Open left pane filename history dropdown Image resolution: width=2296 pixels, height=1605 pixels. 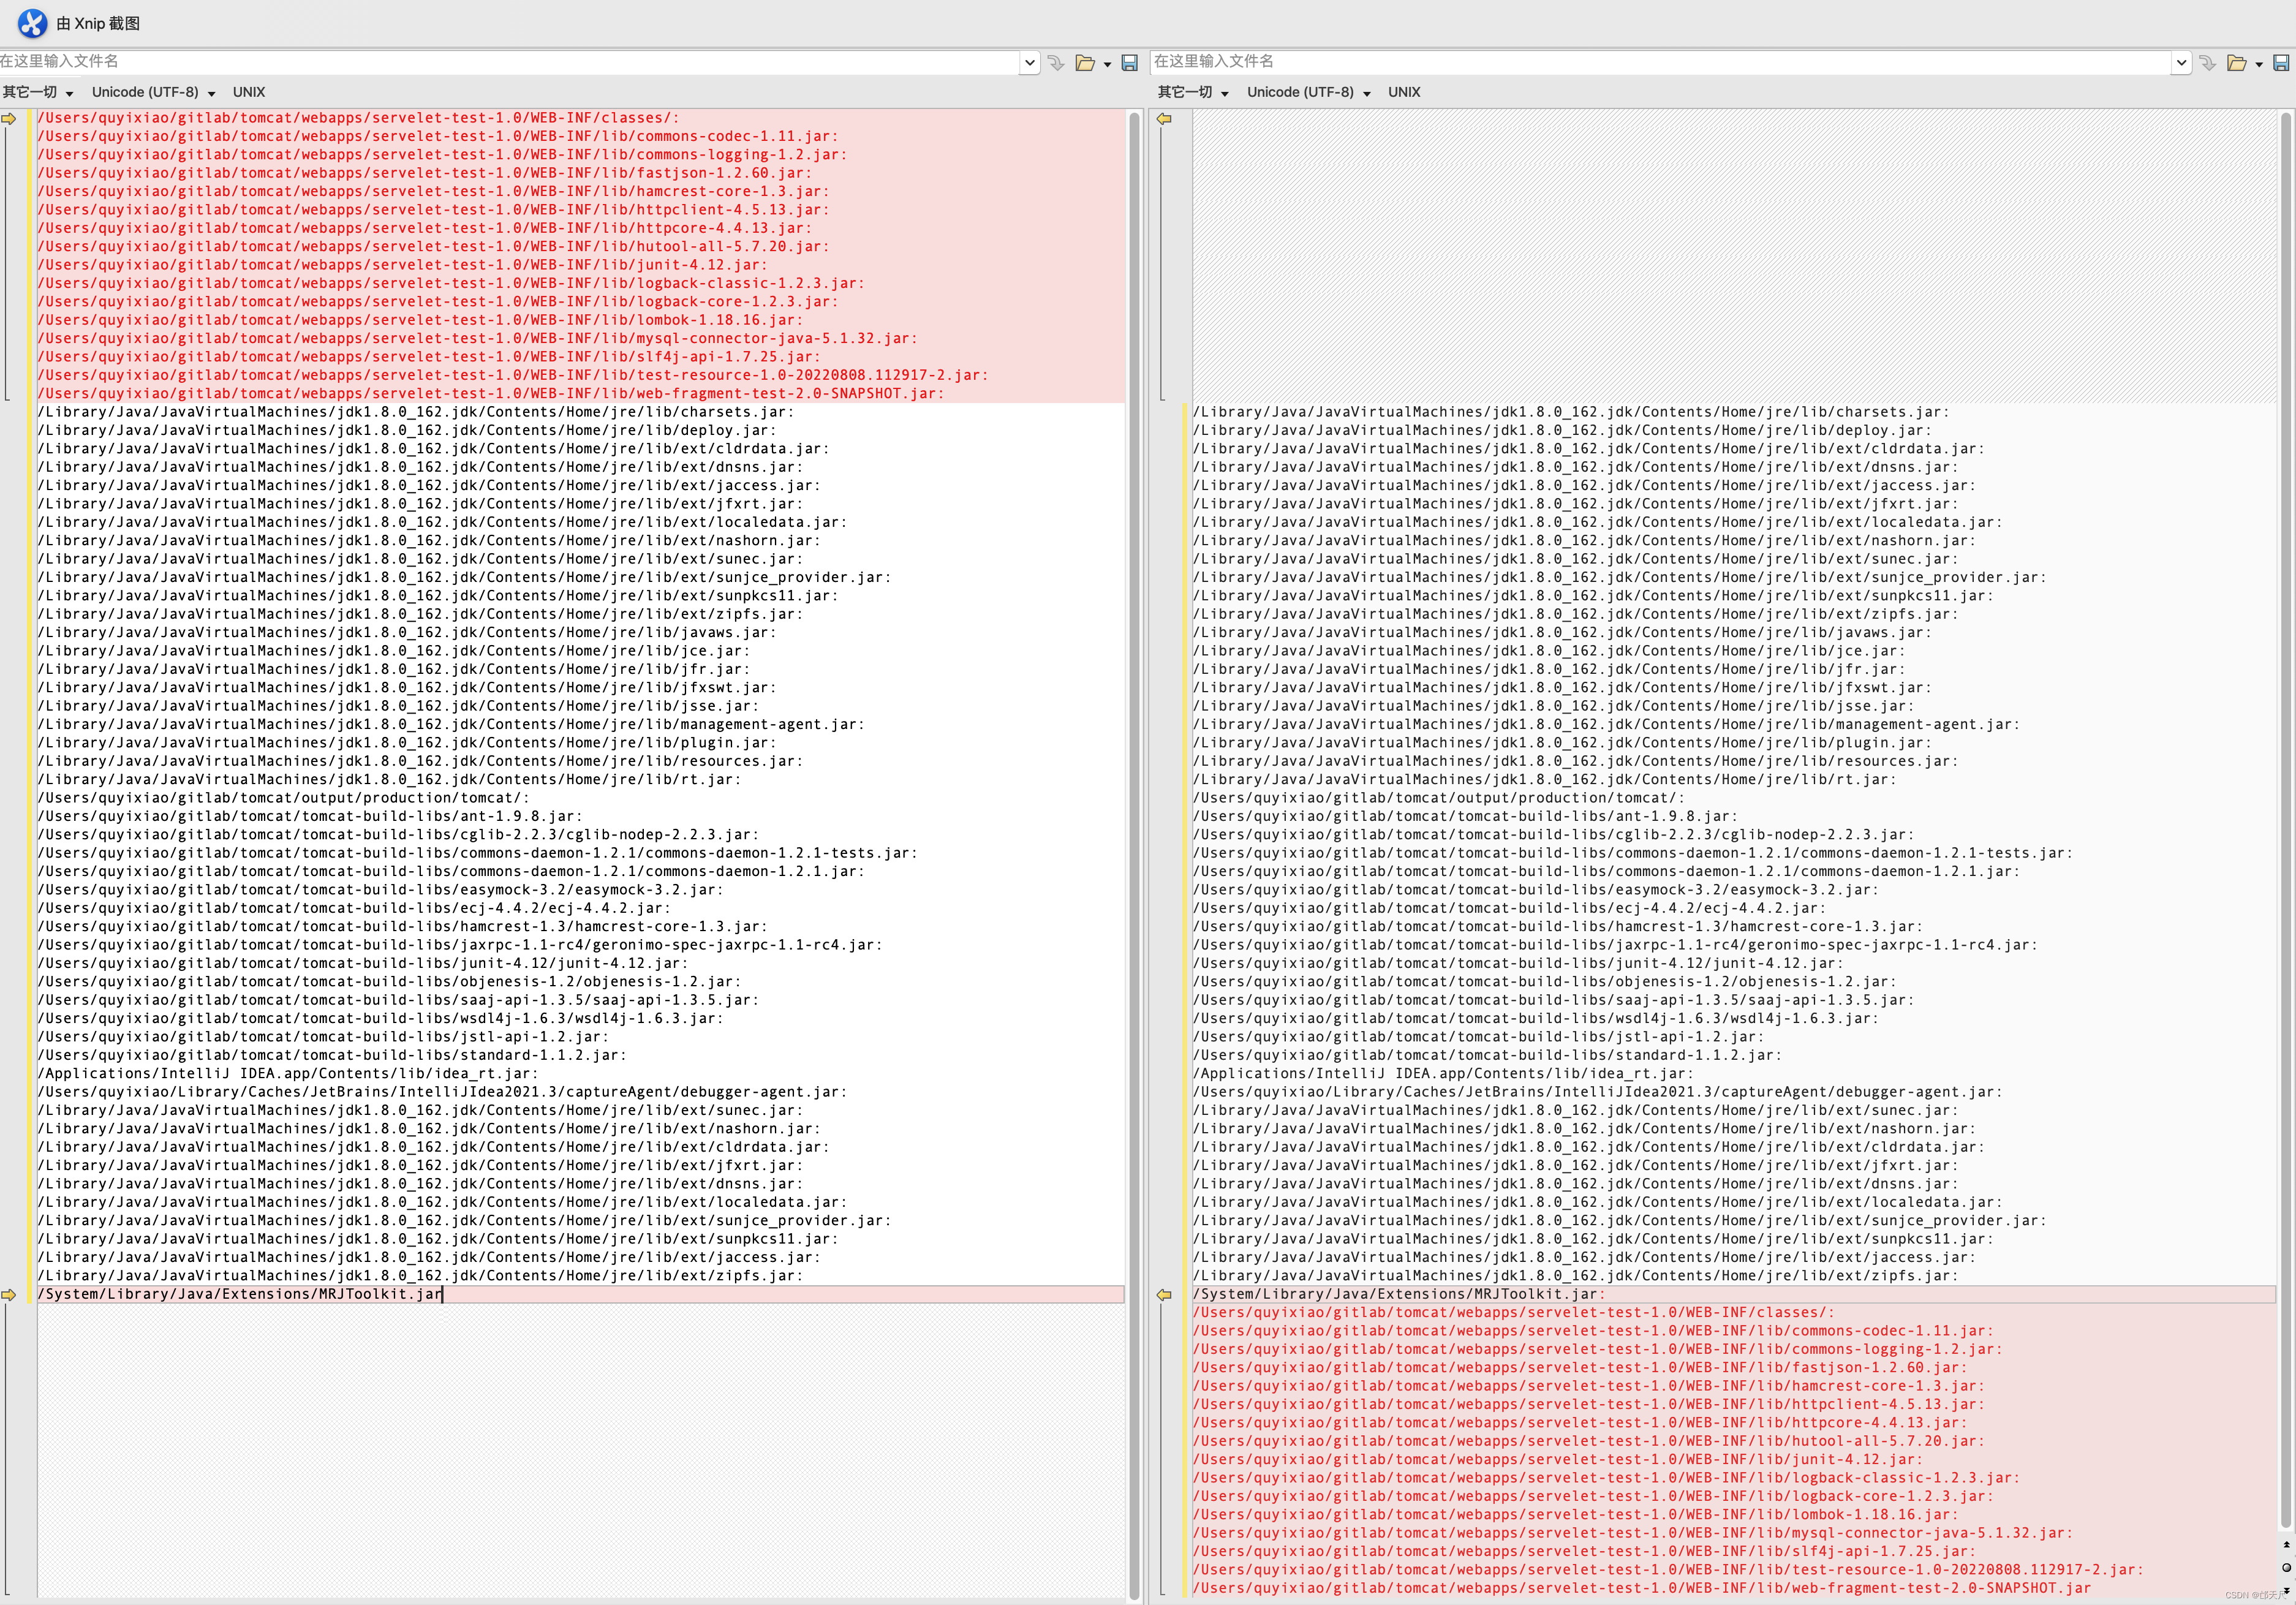[x=1030, y=63]
